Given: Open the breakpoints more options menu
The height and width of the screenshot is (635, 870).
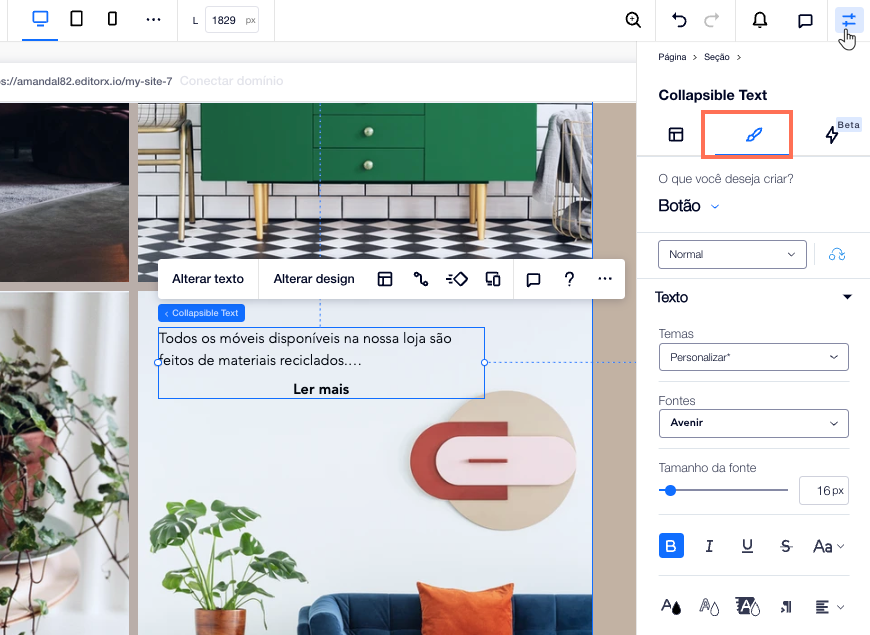Looking at the screenshot, I should 153,19.
